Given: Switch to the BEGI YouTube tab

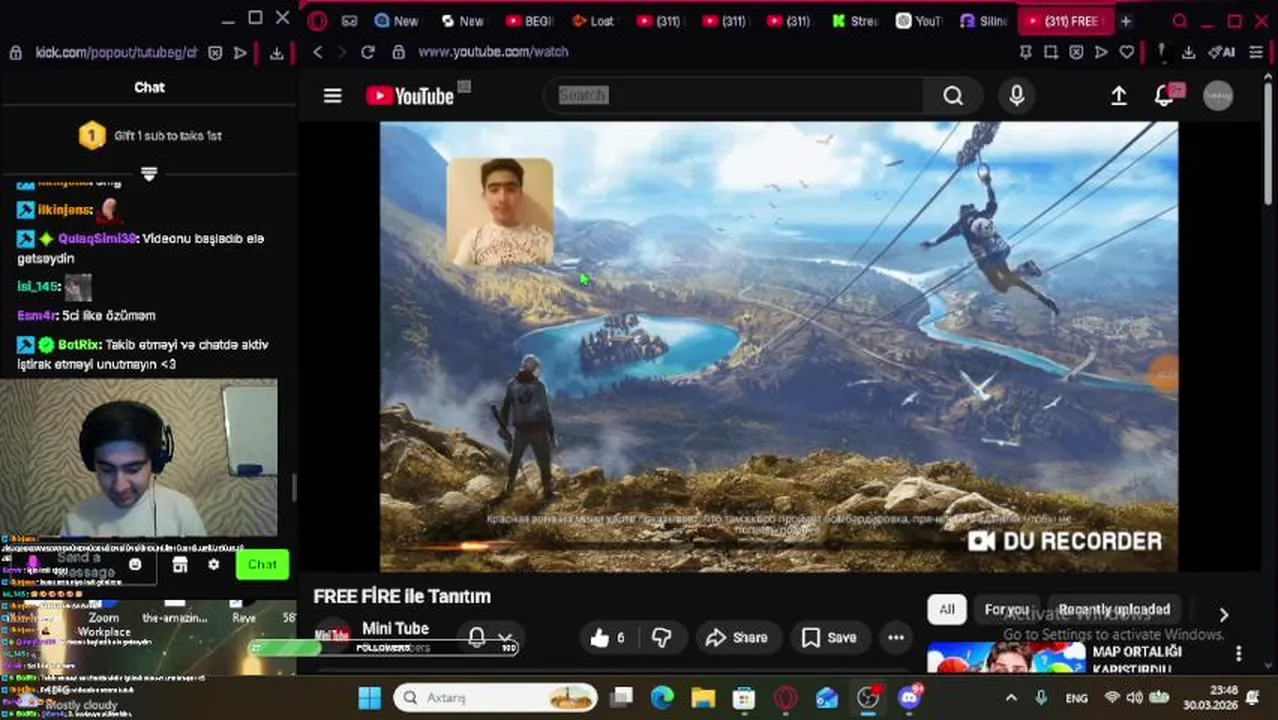Looking at the screenshot, I should pyautogui.click(x=529, y=20).
